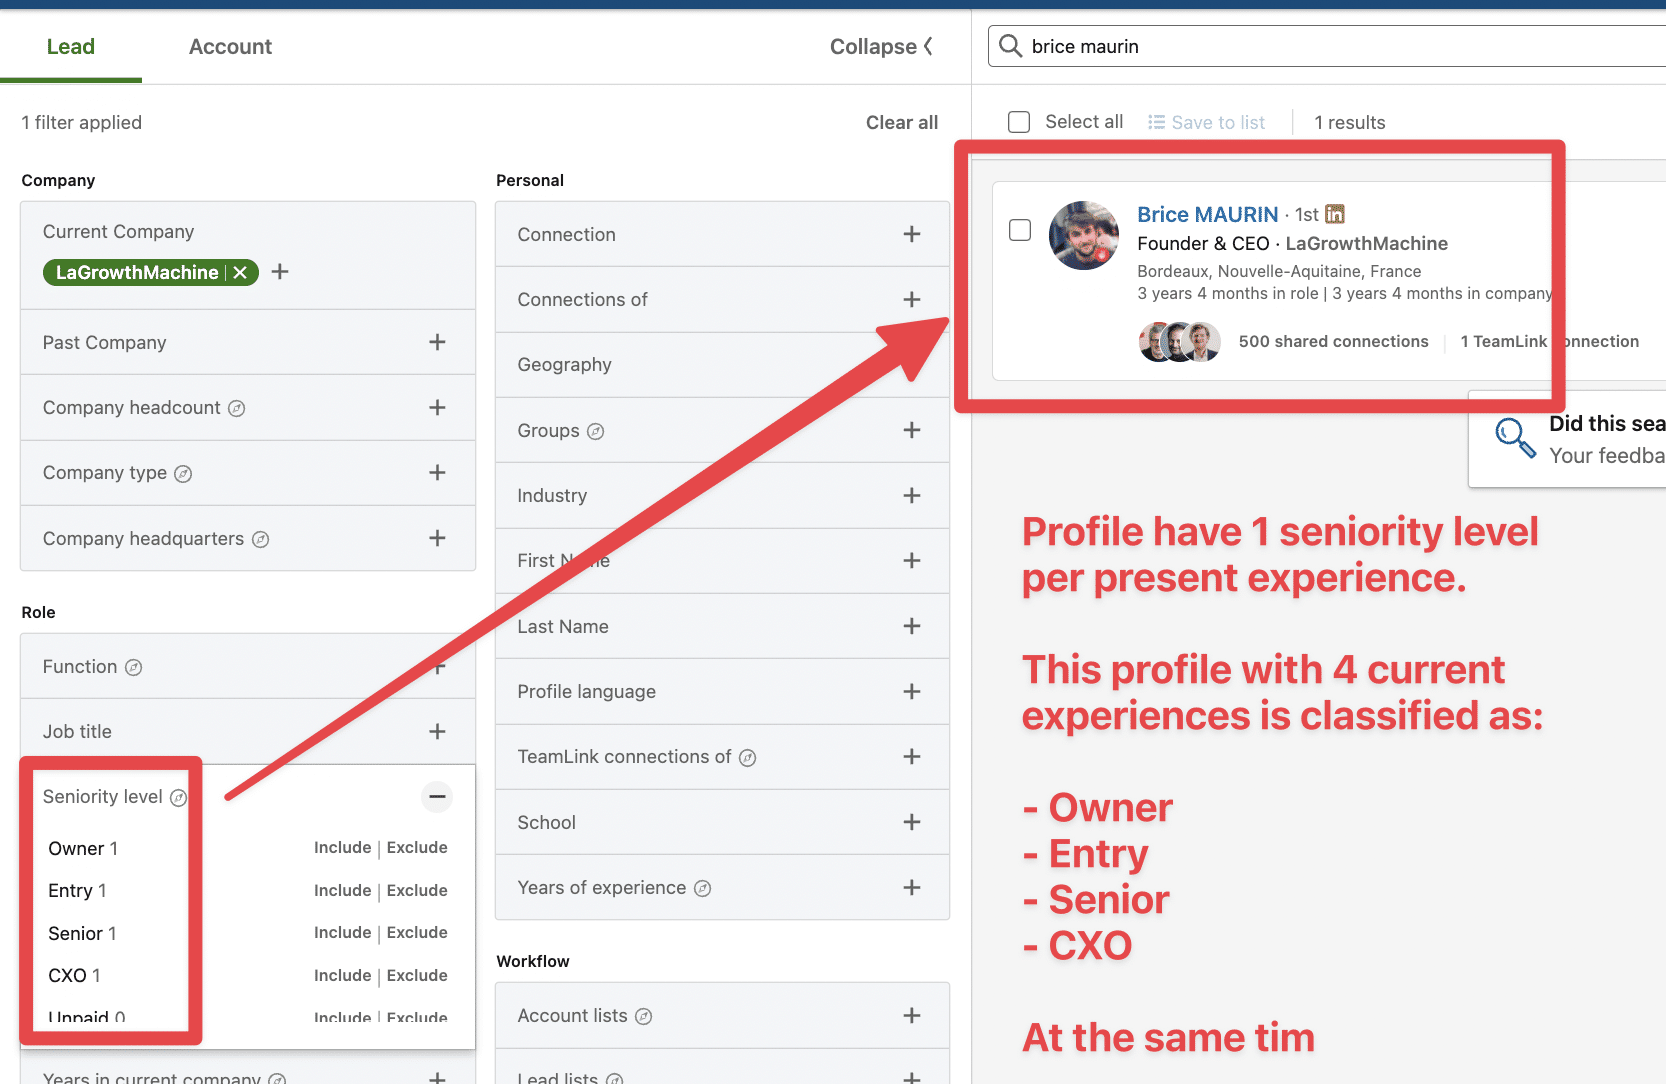This screenshot has height=1084, width=1666.
Task: Click the Save to list icon
Action: (1156, 122)
